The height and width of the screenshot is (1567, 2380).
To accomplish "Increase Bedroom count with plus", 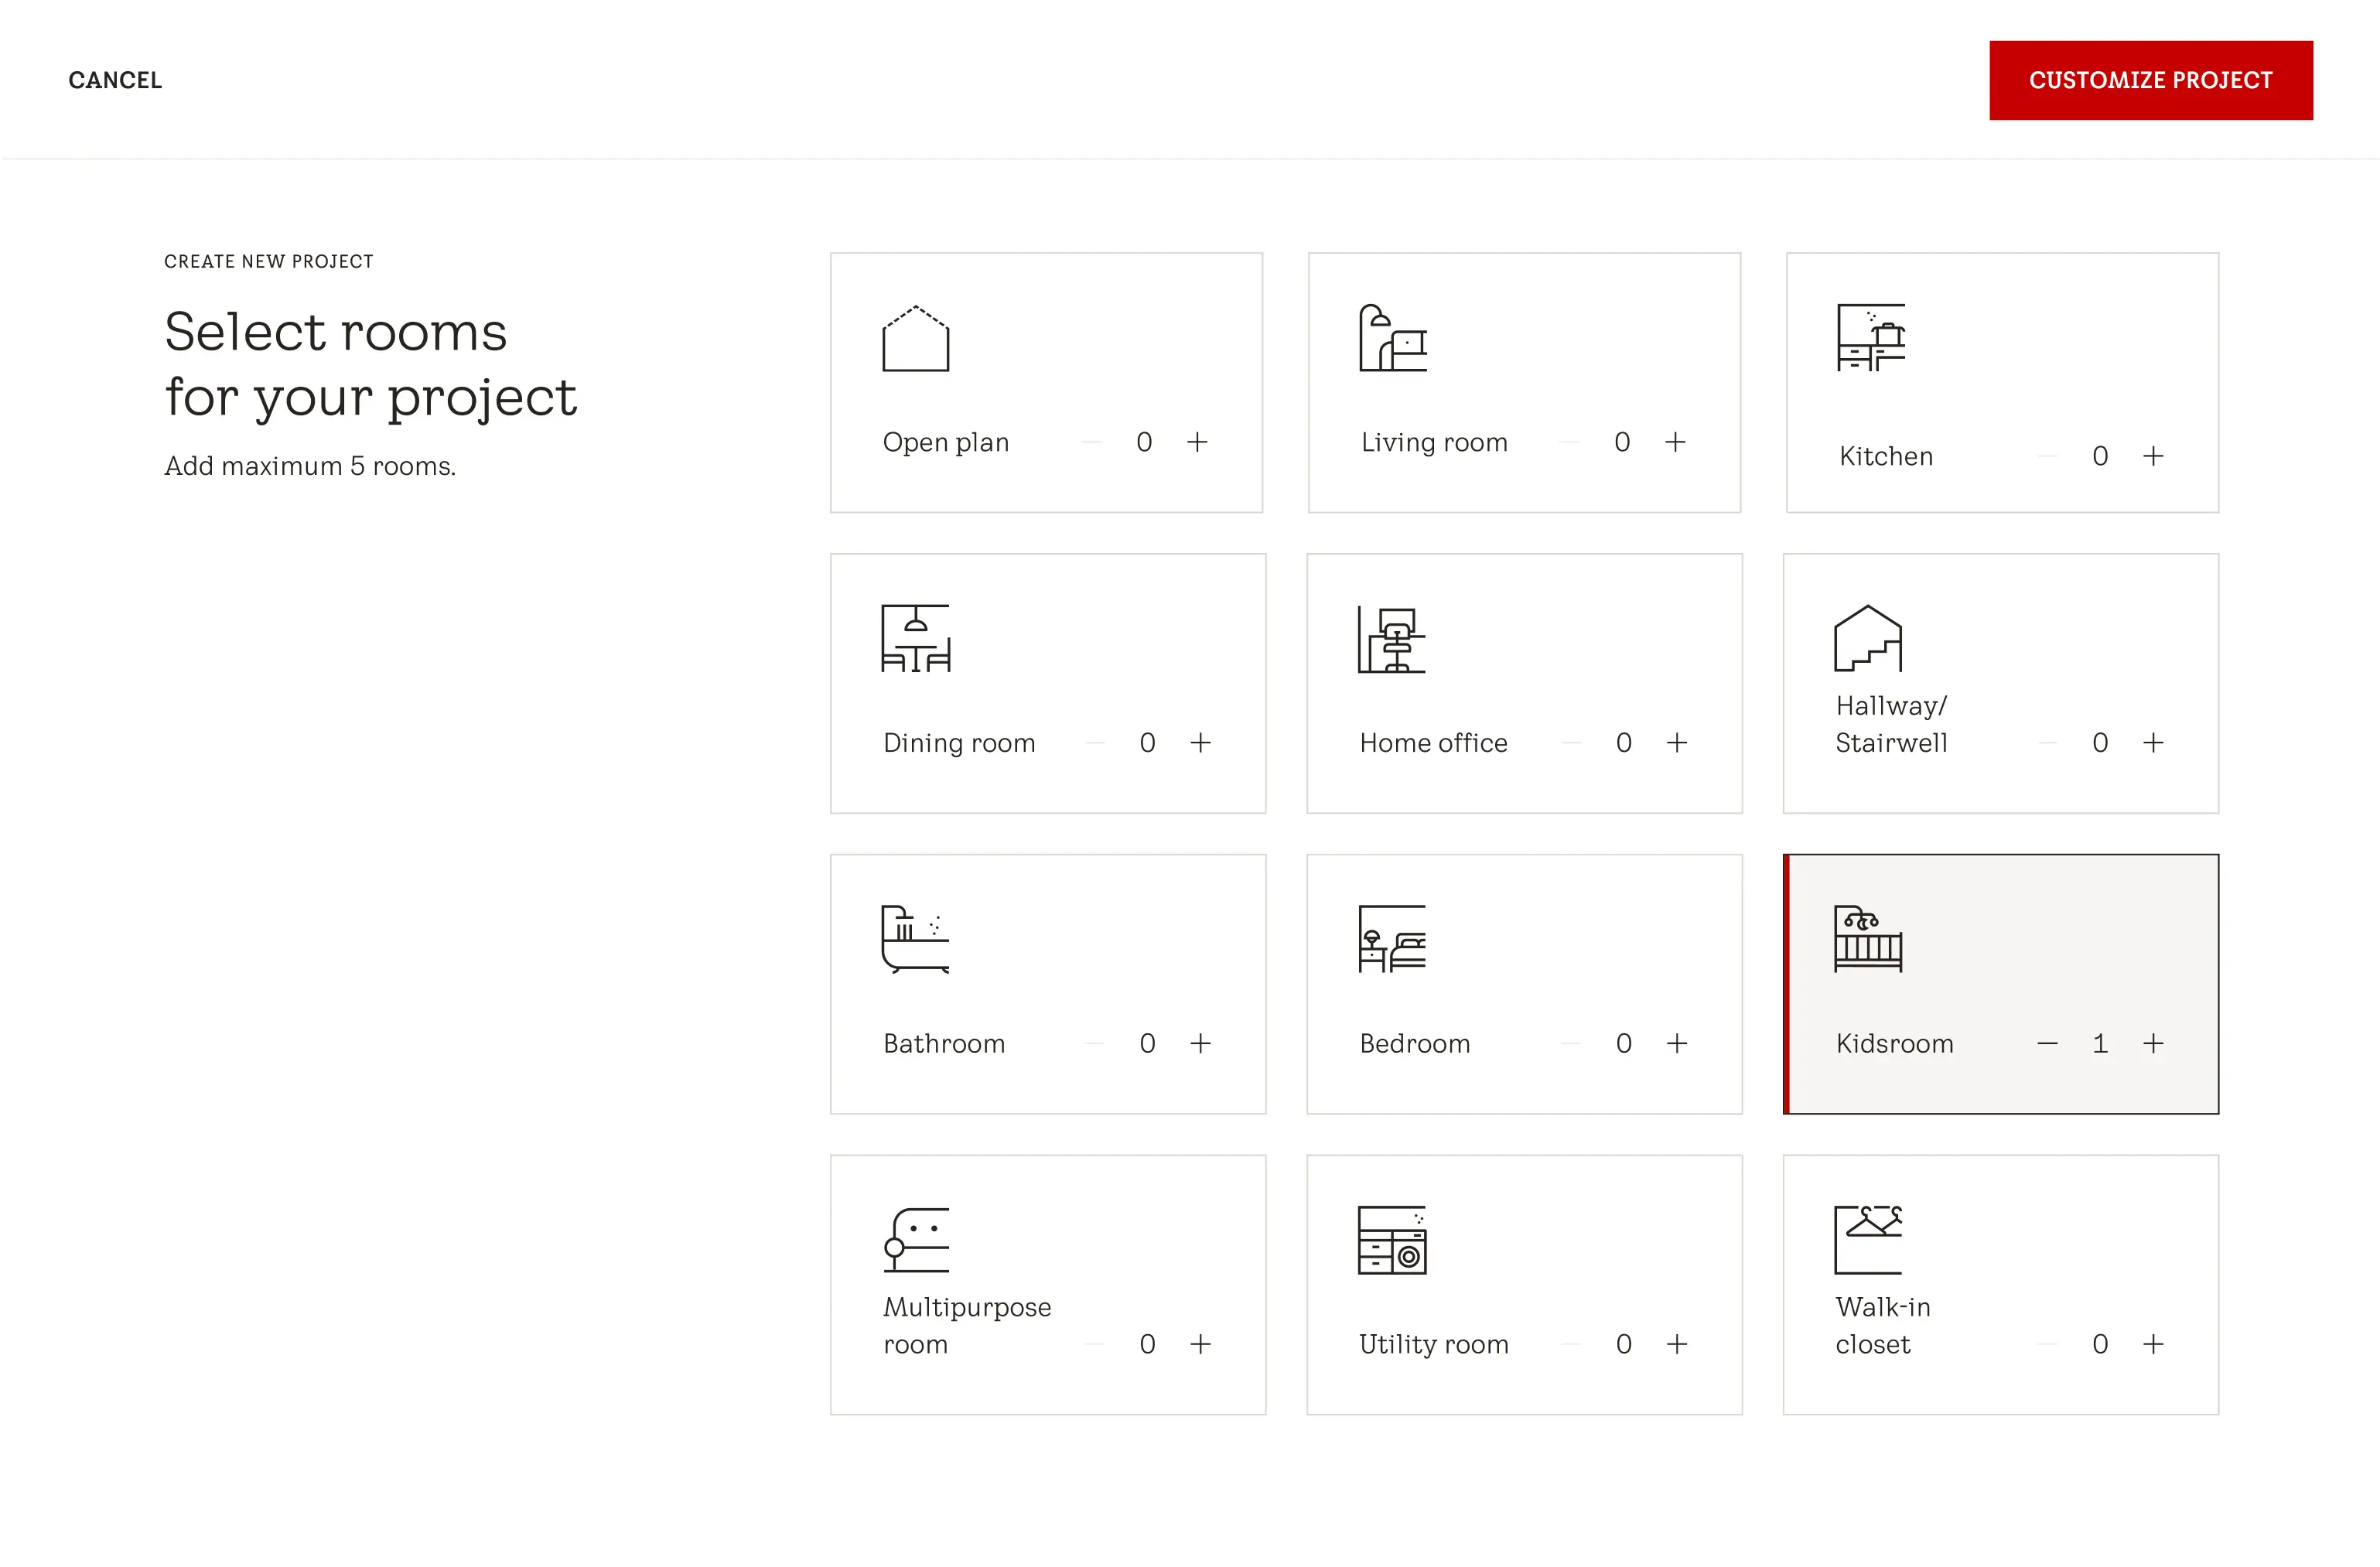I will (1677, 1044).
